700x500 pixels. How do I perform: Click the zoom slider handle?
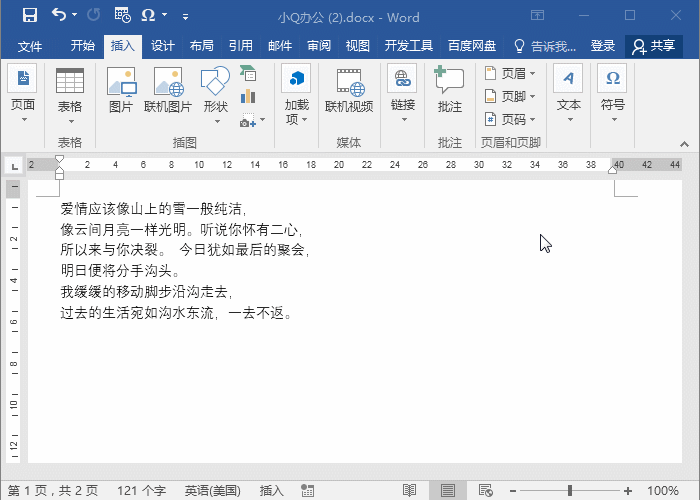point(570,491)
